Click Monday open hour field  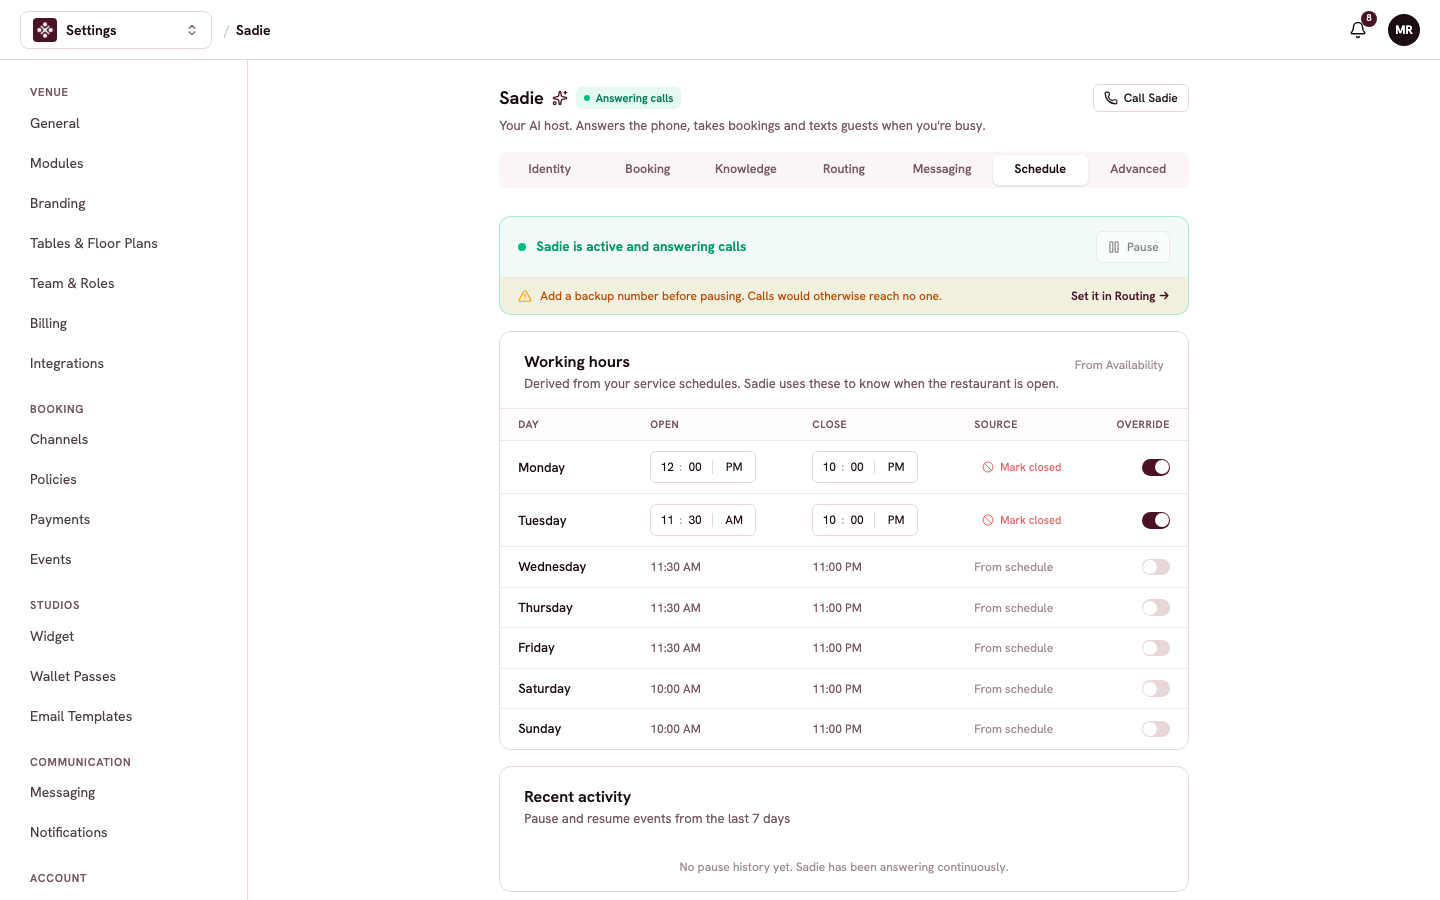(x=667, y=467)
